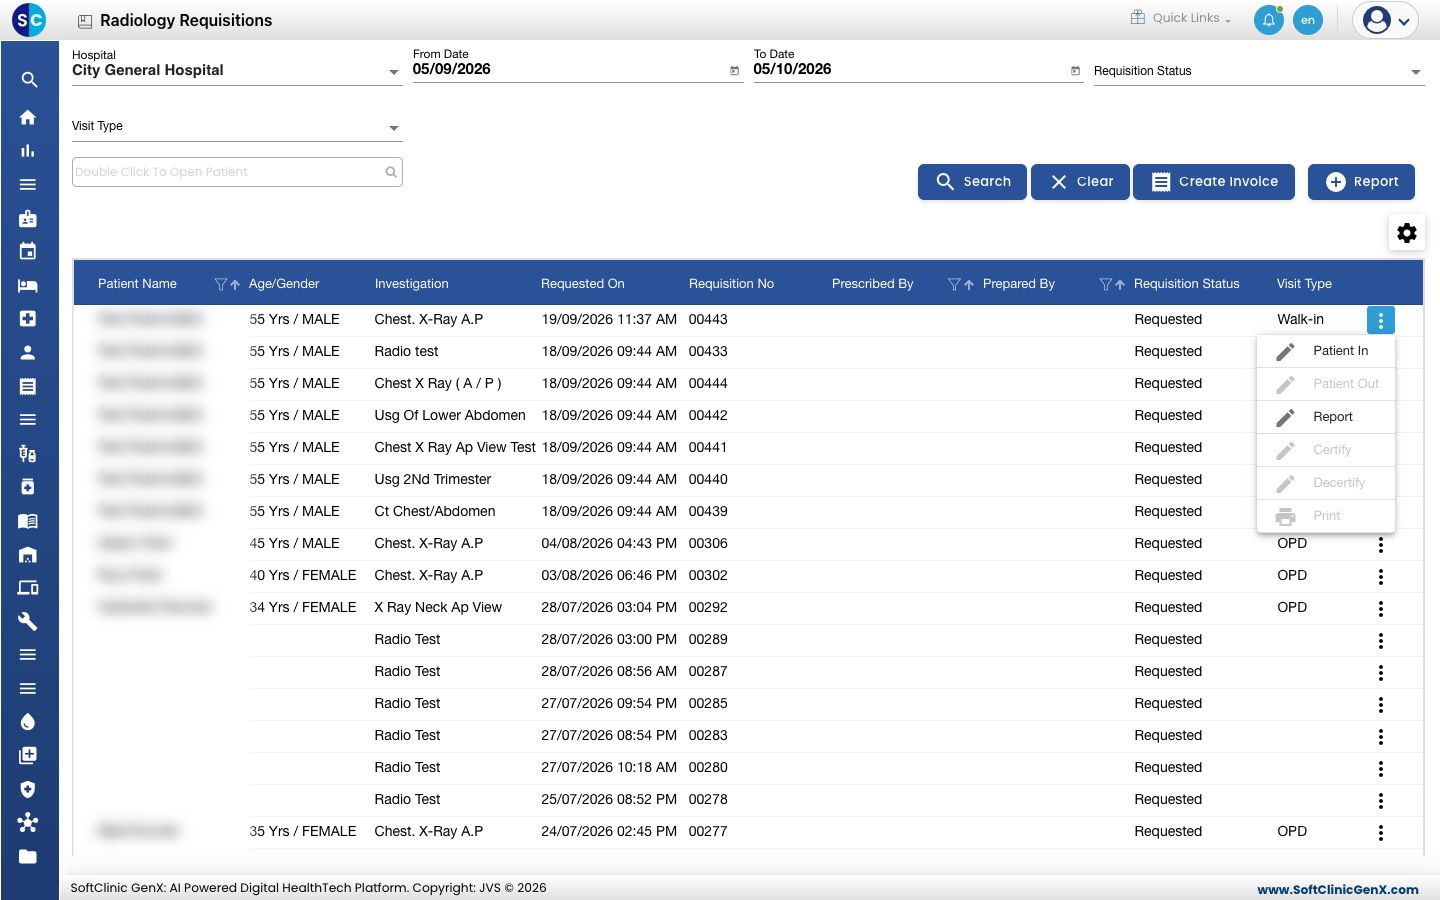Open row actions for requisition 00306
This screenshot has height=900, width=1440.
coord(1381,545)
